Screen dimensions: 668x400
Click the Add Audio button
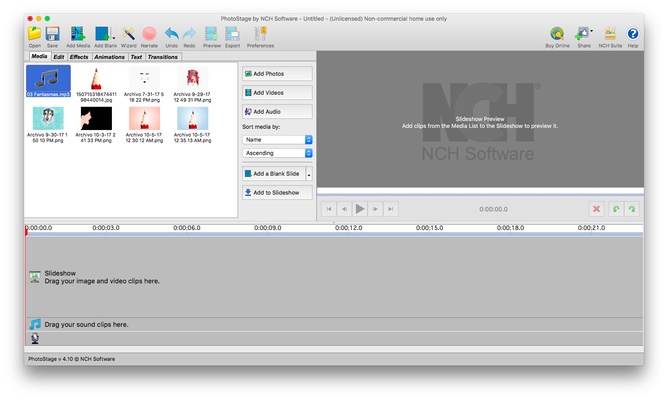pos(277,112)
